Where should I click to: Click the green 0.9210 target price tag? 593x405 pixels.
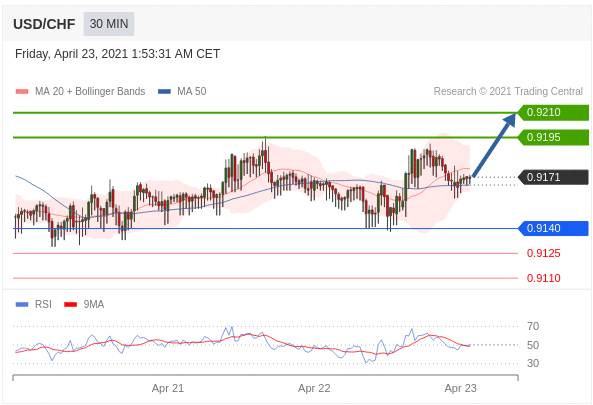tap(553, 112)
